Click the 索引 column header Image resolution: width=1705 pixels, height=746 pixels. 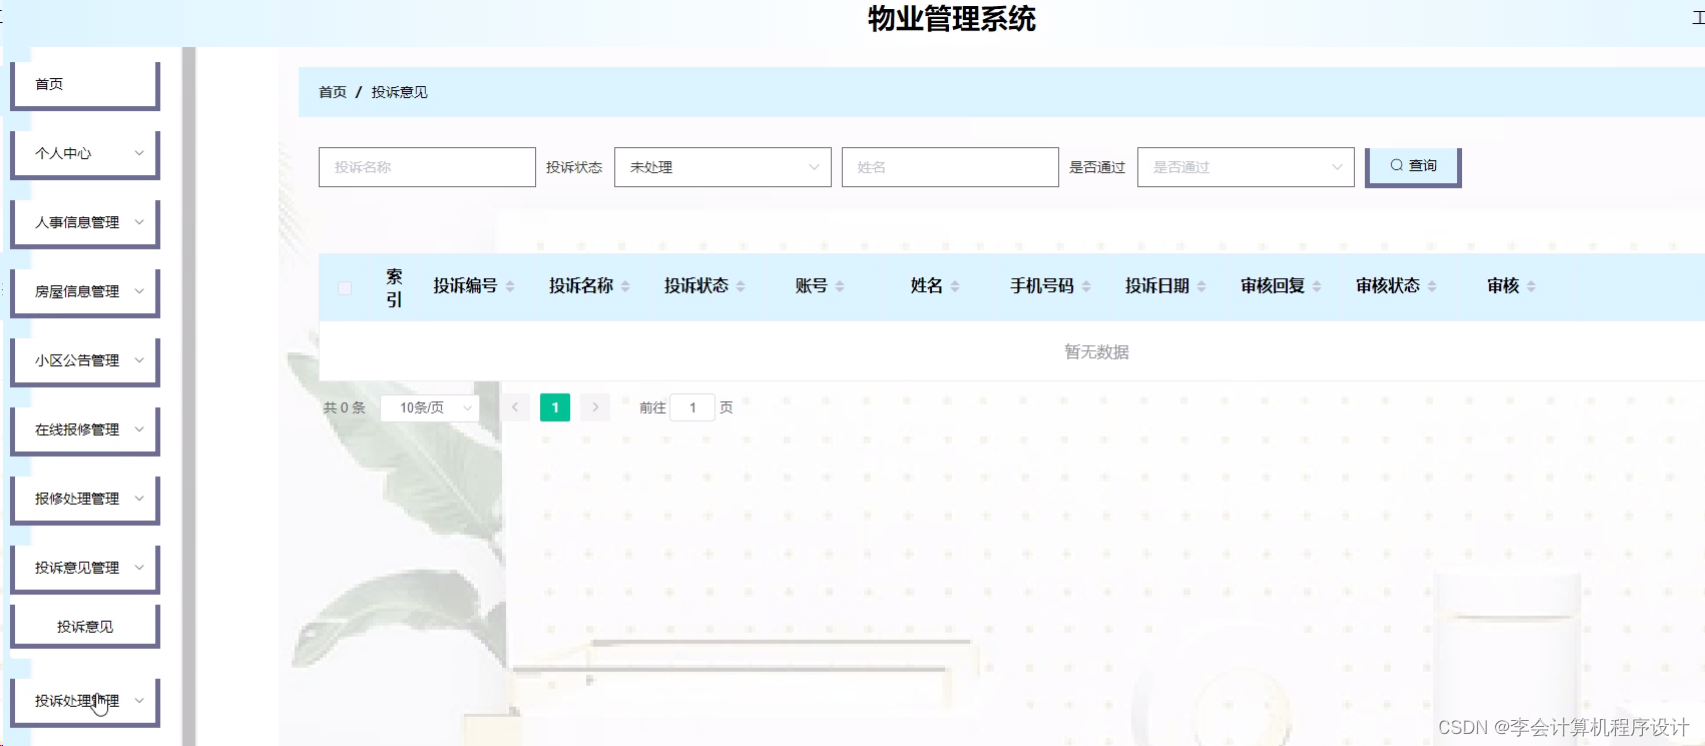tap(394, 287)
